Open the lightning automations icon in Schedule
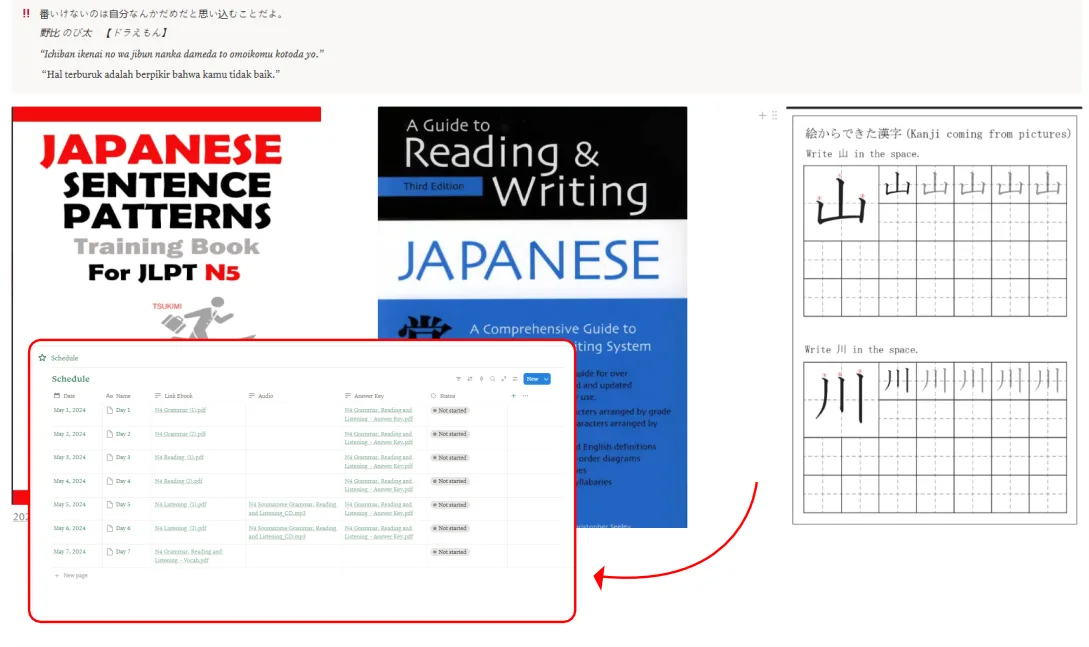1089x647 pixels. pyautogui.click(x=481, y=379)
